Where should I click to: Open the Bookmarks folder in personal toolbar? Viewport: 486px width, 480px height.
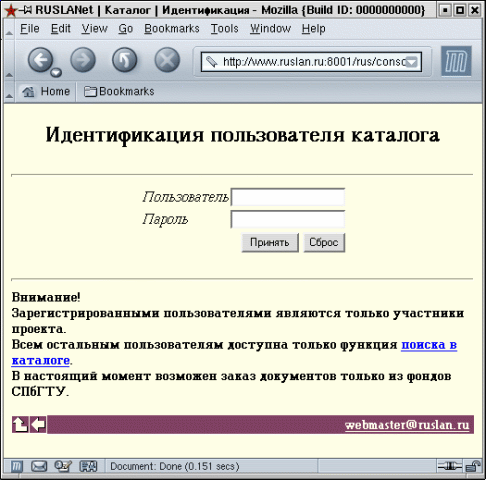tap(119, 91)
